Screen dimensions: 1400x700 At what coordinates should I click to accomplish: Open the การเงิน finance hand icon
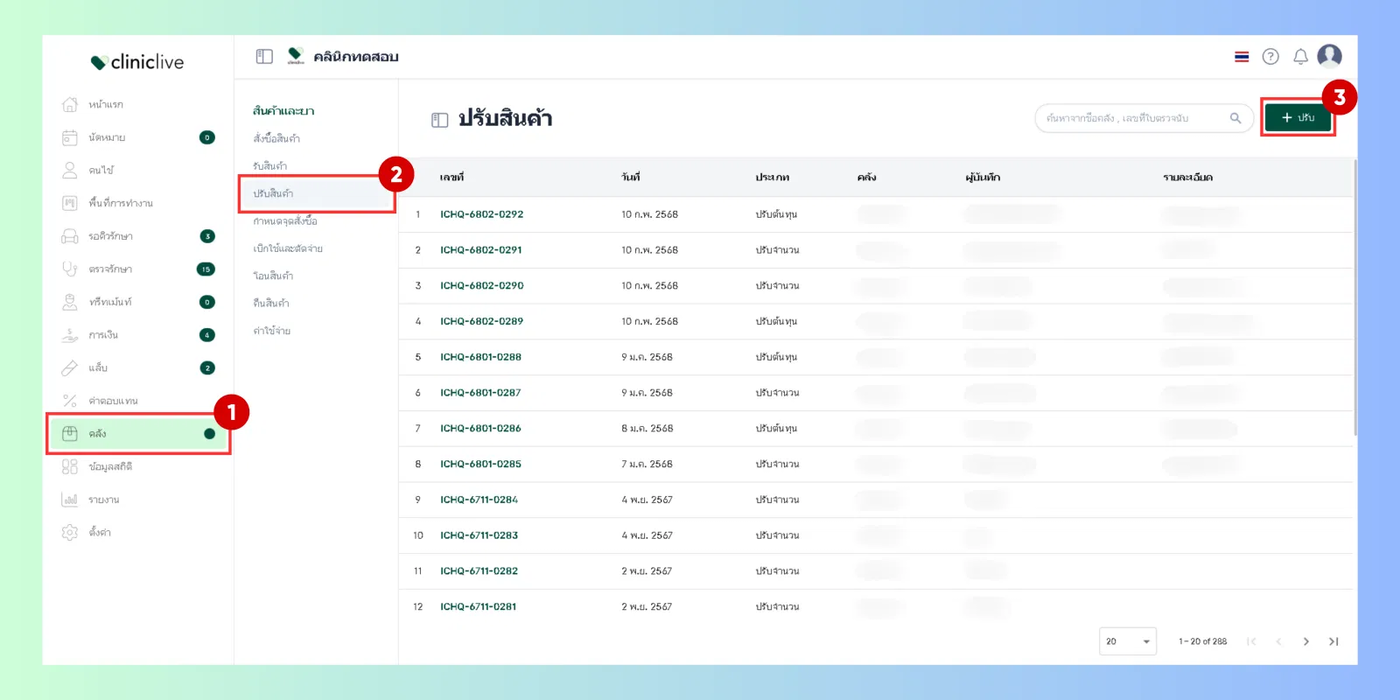(x=69, y=335)
